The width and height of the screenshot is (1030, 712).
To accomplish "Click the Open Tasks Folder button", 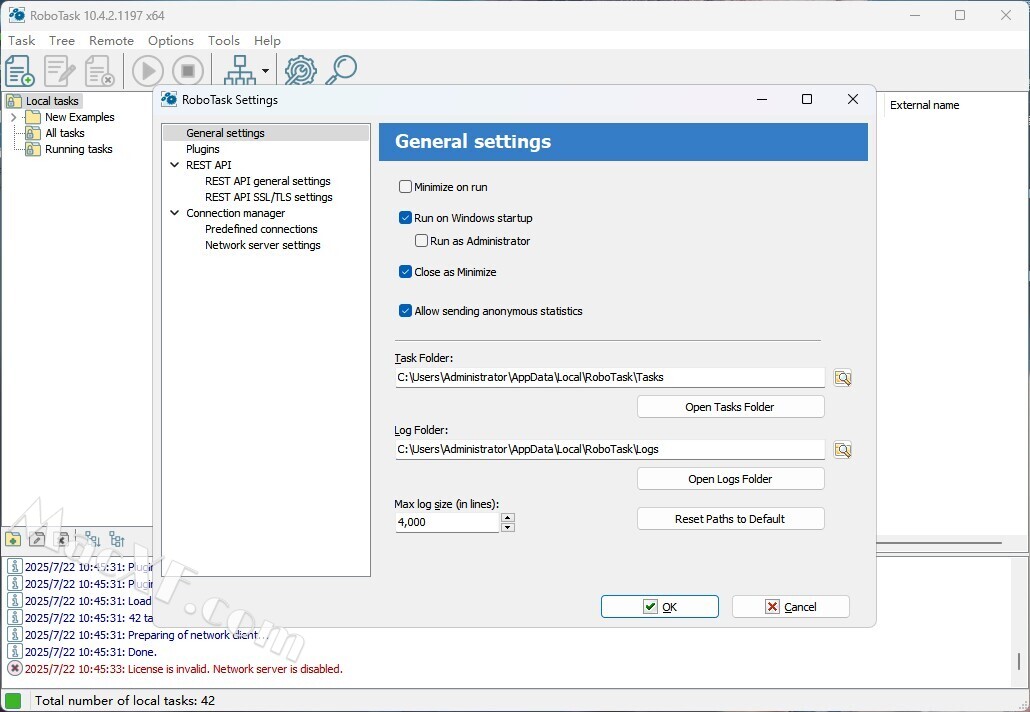I will click(x=730, y=407).
